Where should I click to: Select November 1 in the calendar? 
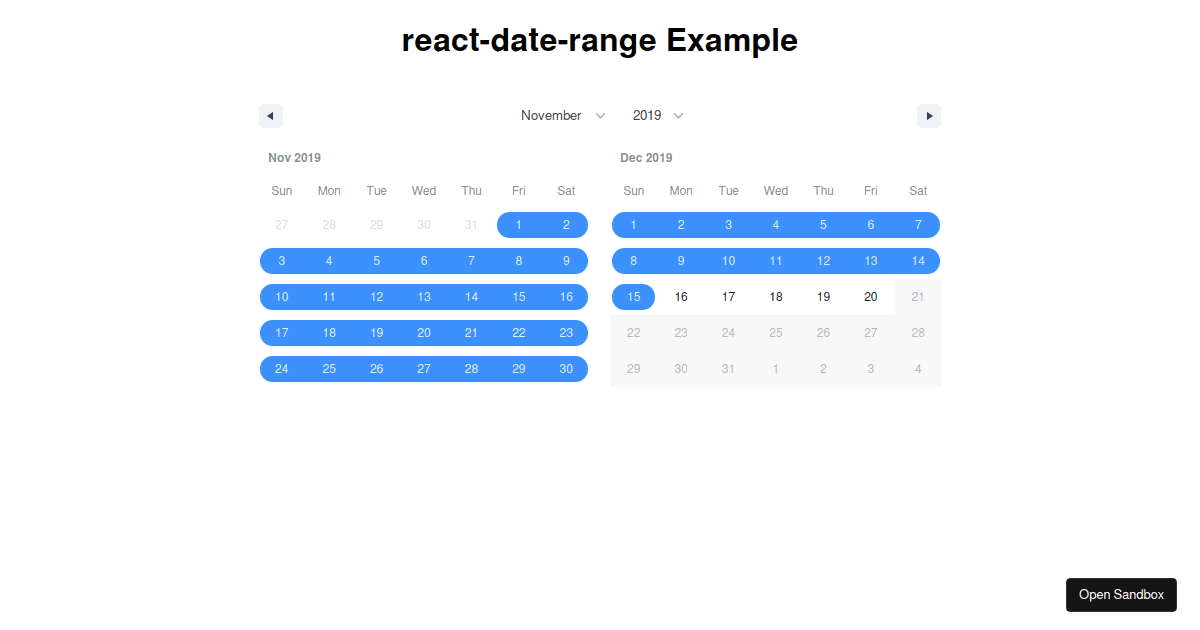coord(519,224)
